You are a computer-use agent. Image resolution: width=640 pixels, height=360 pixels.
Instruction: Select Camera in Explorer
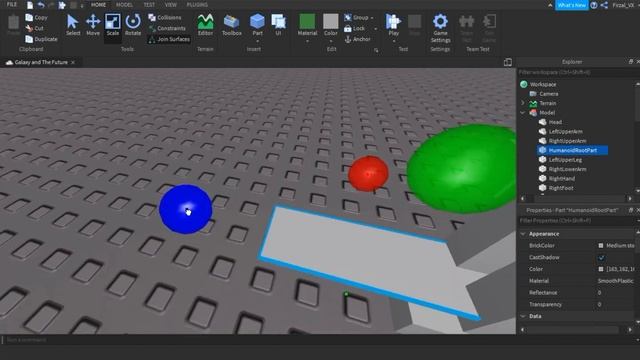pyautogui.click(x=549, y=94)
